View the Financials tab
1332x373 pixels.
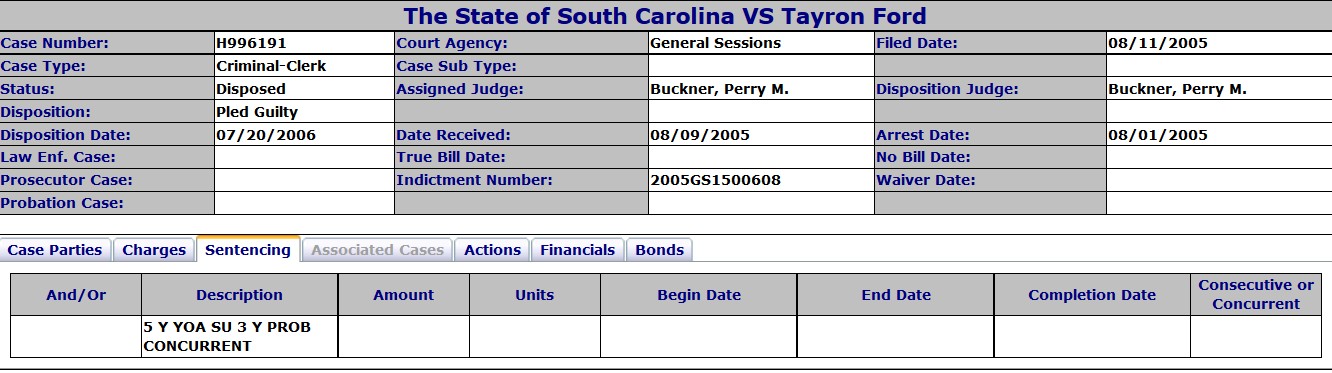coord(578,250)
